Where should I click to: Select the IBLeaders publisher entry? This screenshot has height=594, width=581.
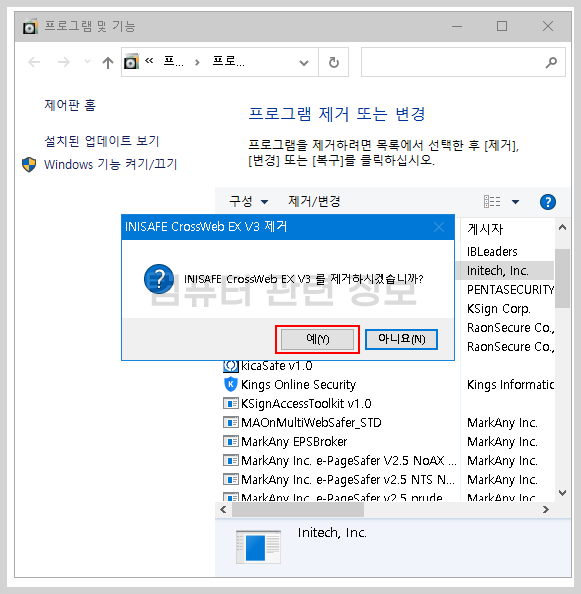point(492,252)
